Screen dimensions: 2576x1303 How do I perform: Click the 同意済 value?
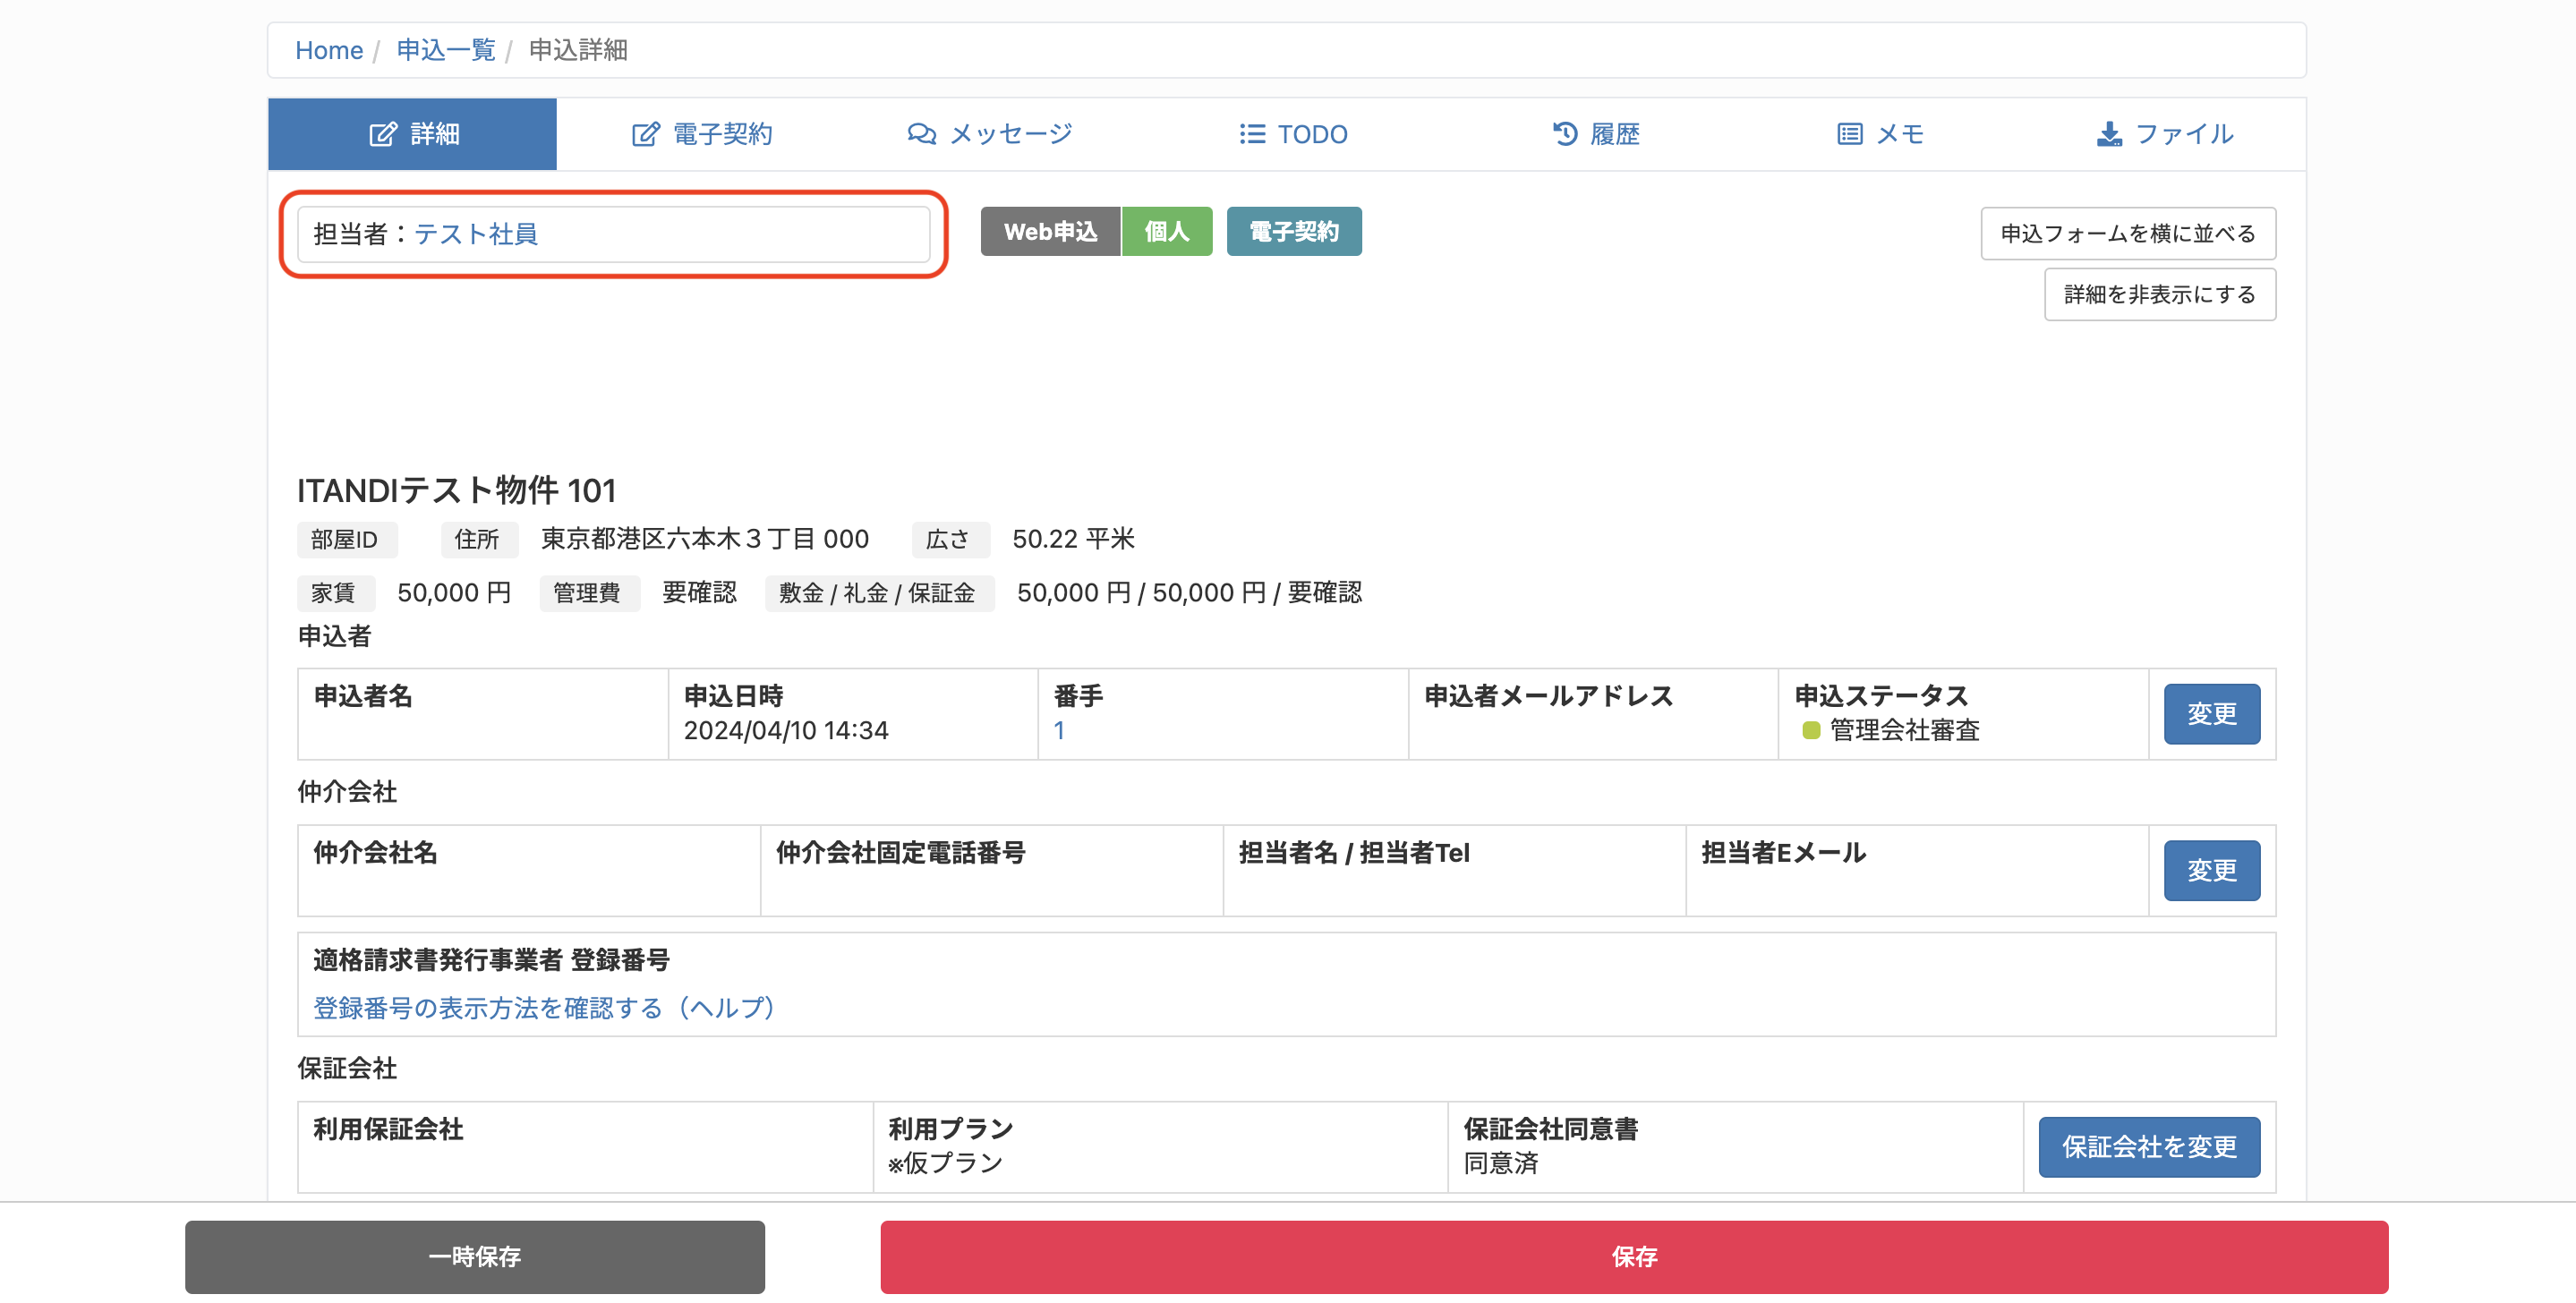(x=1501, y=1164)
